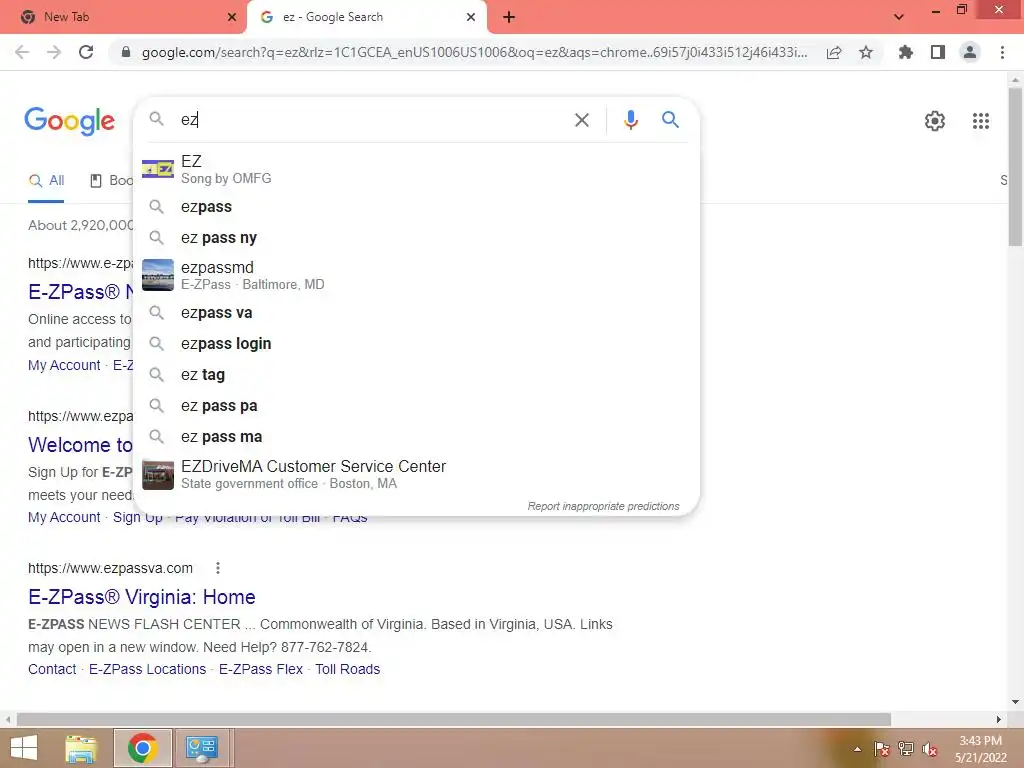Open the Google apps grid
This screenshot has height=768, width=1024.
click(x=980, y=121)
